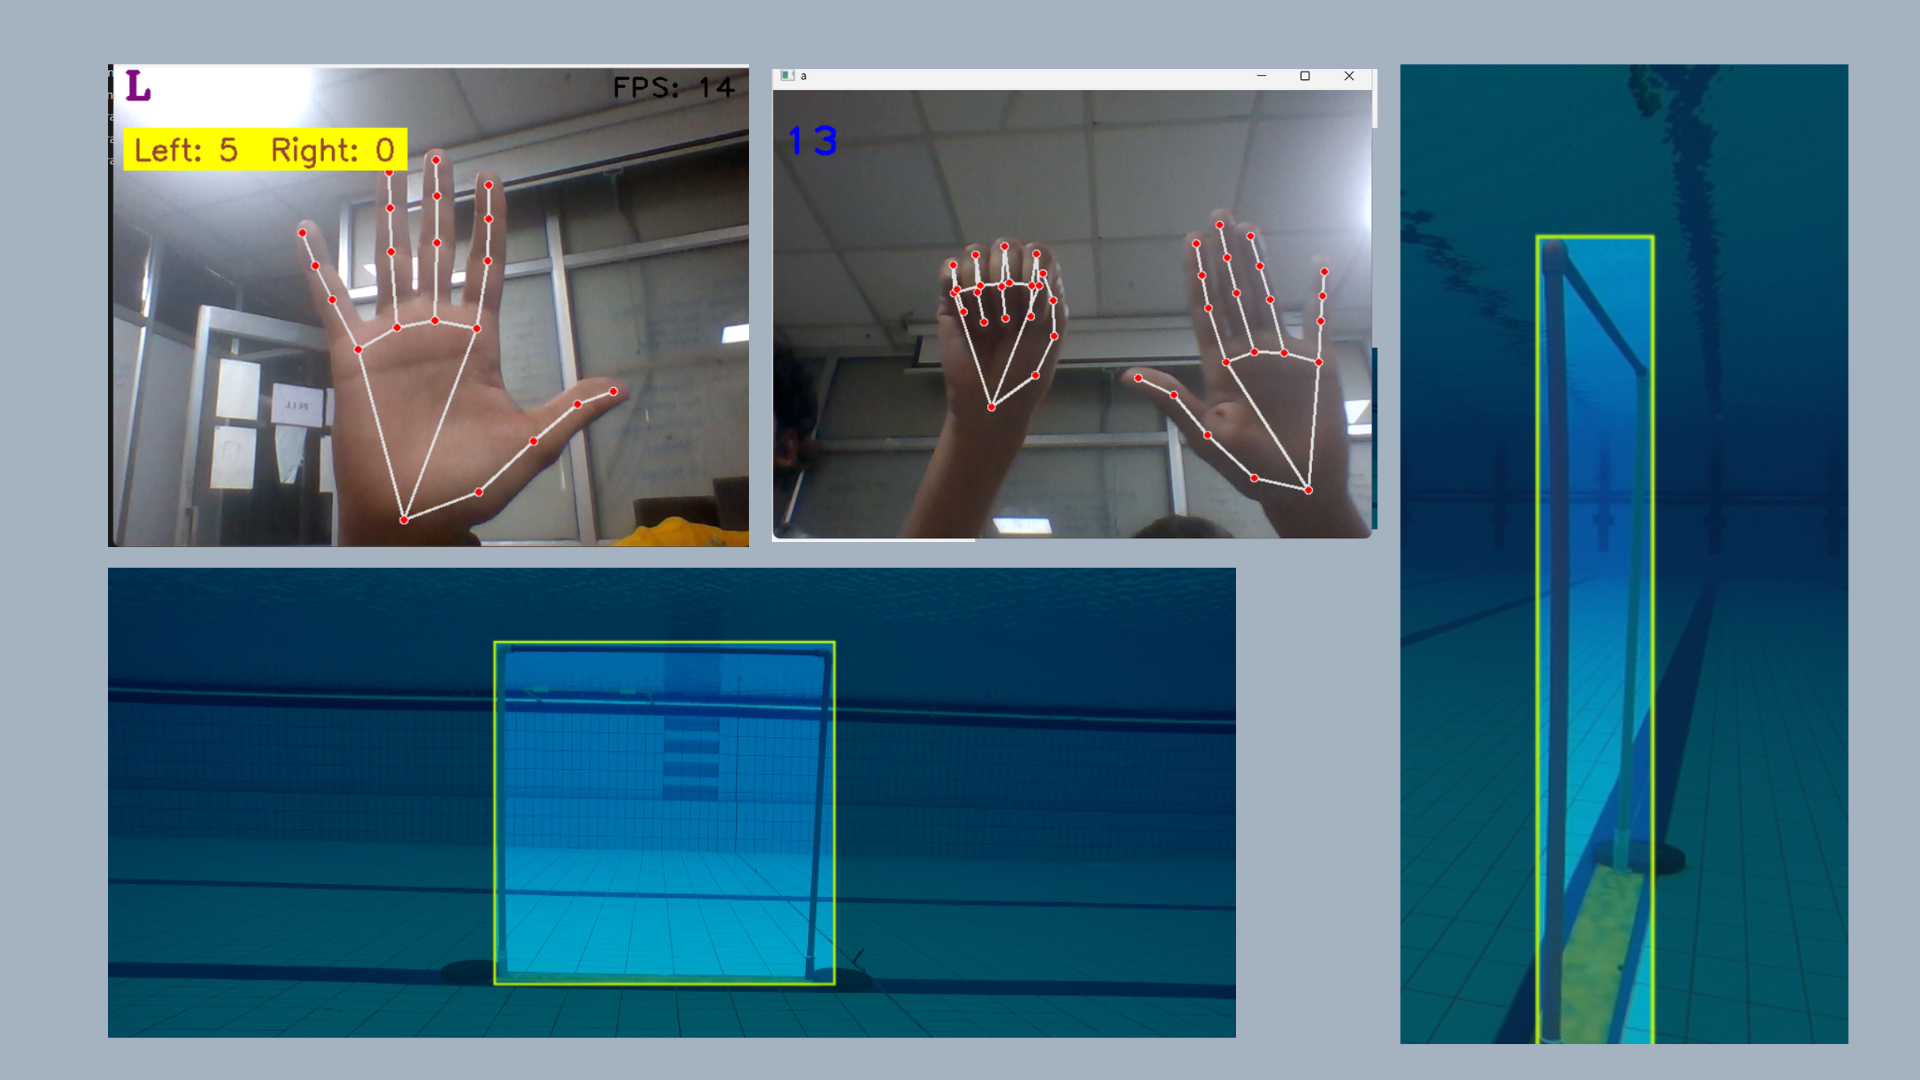Click the blue '13' number overlay
Screen dimensions: 1920x1080
(812, 141)
